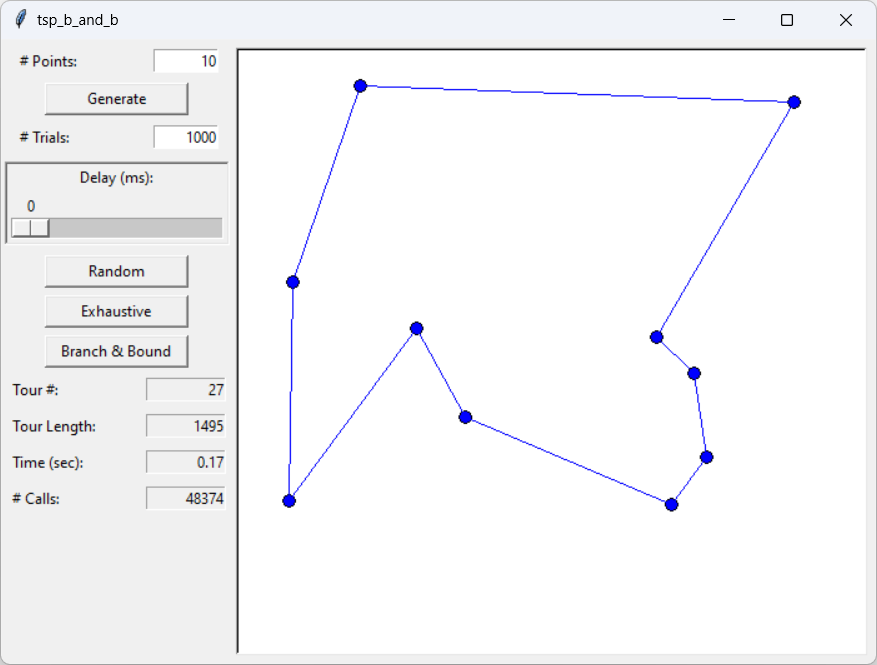The width and height of the screenshot is (877, 665).
Task: Launch Branch & Bound solver
Action: point(116,351)
